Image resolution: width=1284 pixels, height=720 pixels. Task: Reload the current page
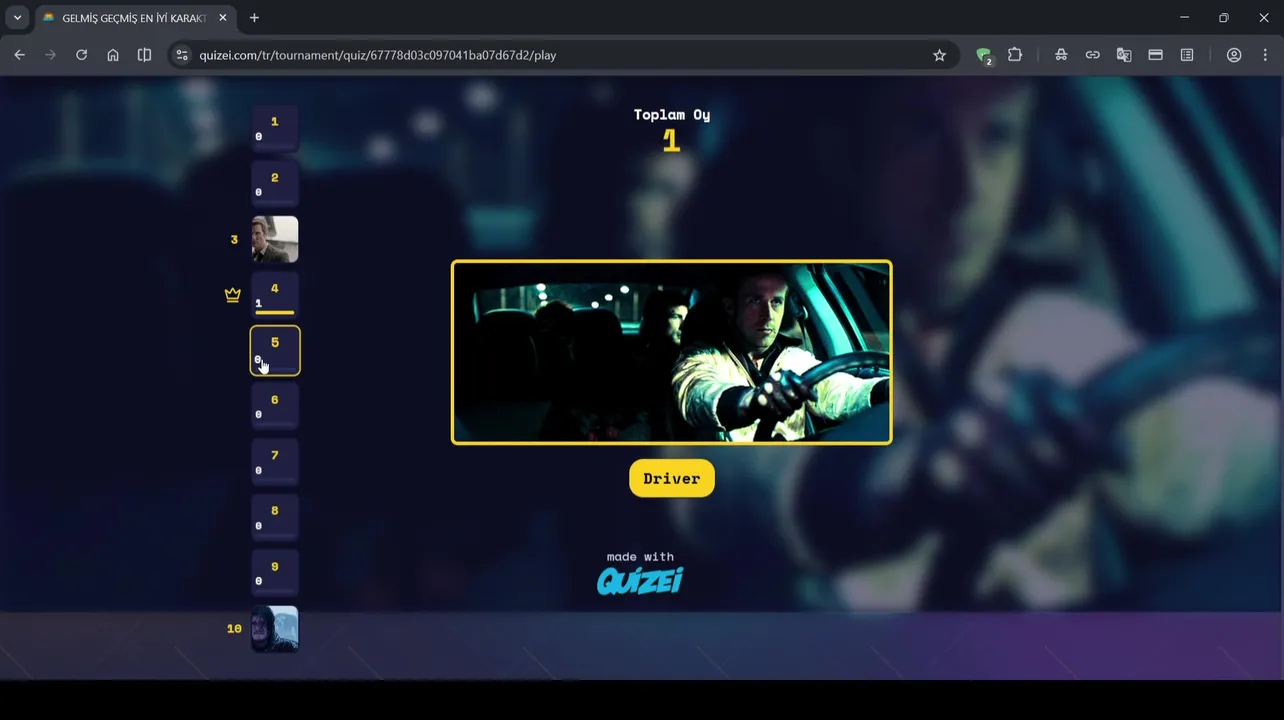81,55
